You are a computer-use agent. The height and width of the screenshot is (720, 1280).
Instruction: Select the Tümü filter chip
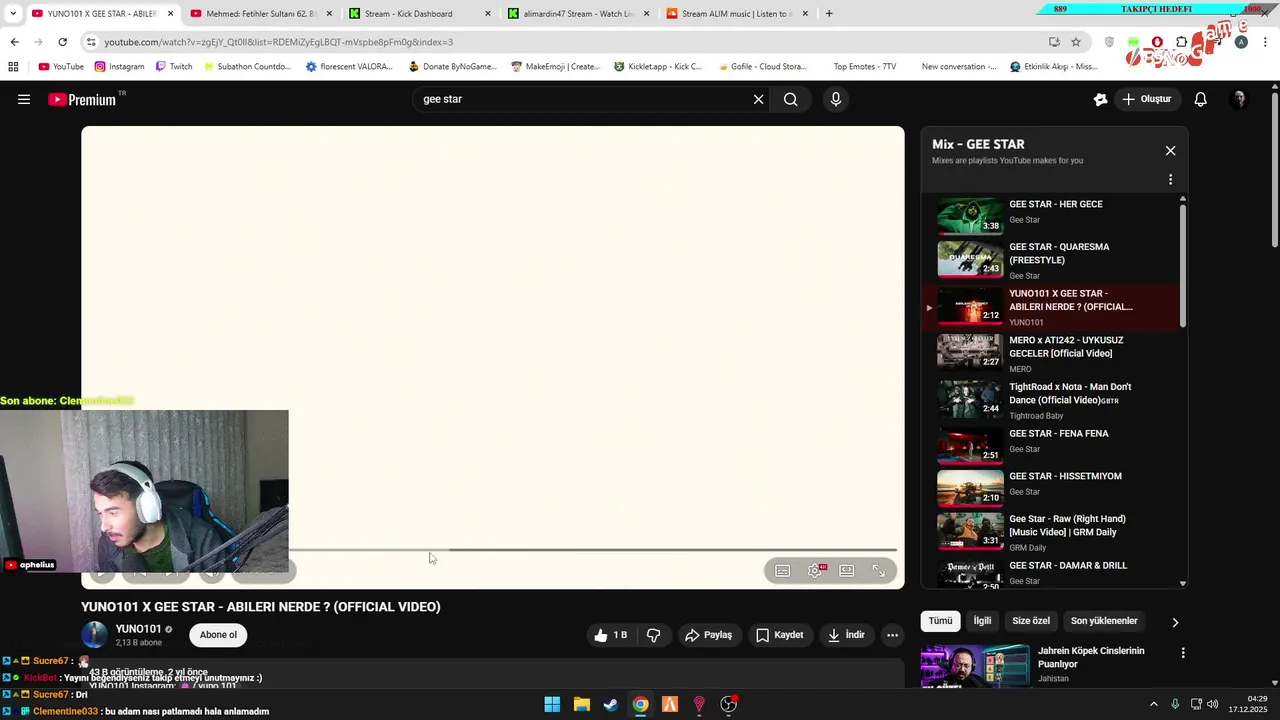click(941, 621)
